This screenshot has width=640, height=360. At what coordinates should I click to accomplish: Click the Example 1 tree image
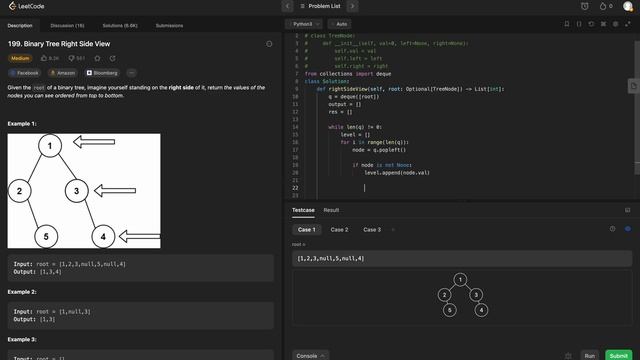pyautogui.click(x=84, y=191)
